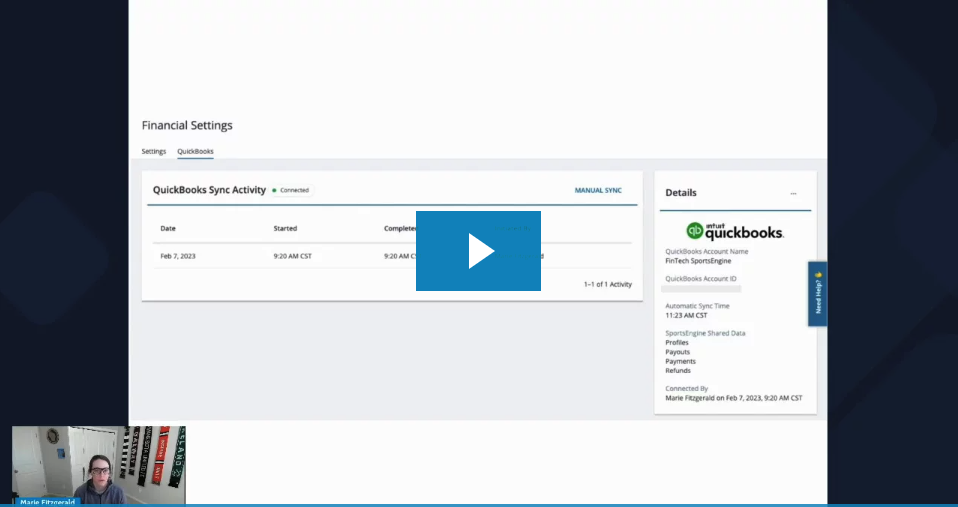Click the Started column header
This screenshot has width=958, height=507.
[x=285, y=228]
